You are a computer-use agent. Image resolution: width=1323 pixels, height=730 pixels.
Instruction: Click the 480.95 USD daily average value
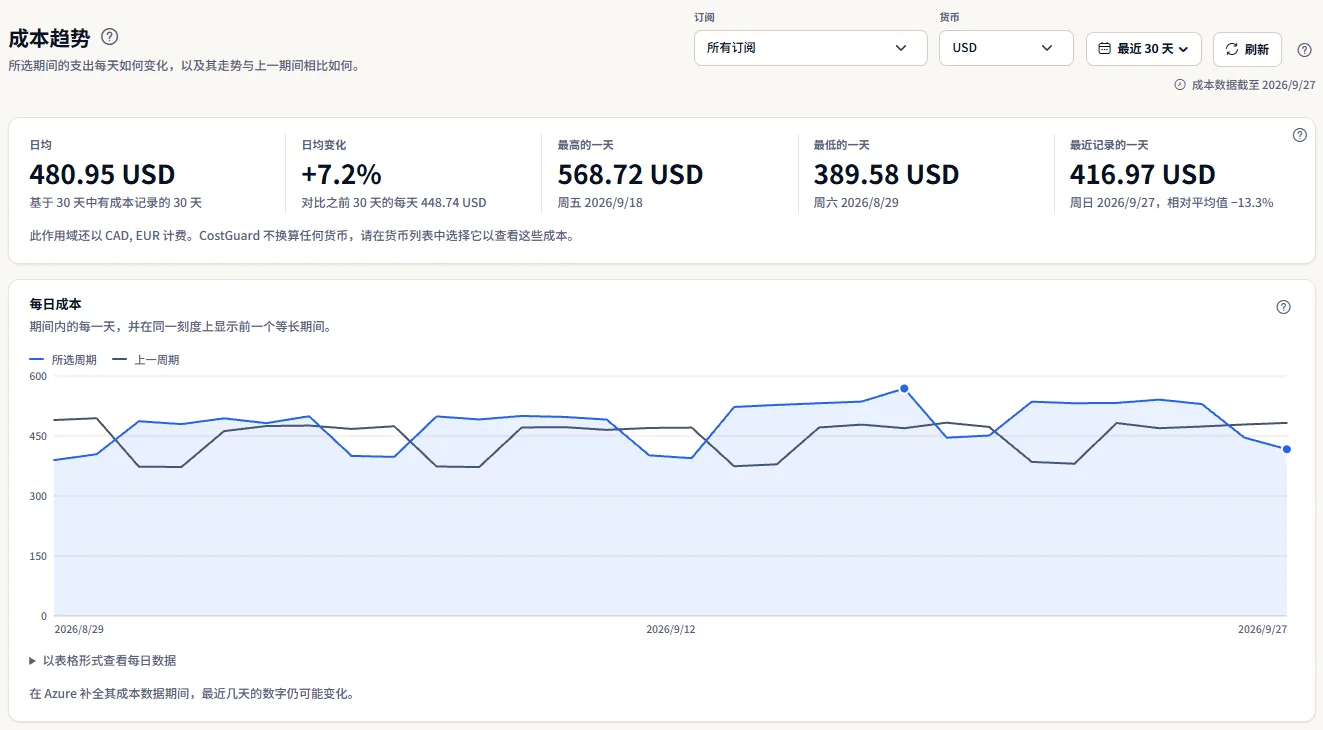(x=102, y=175)
